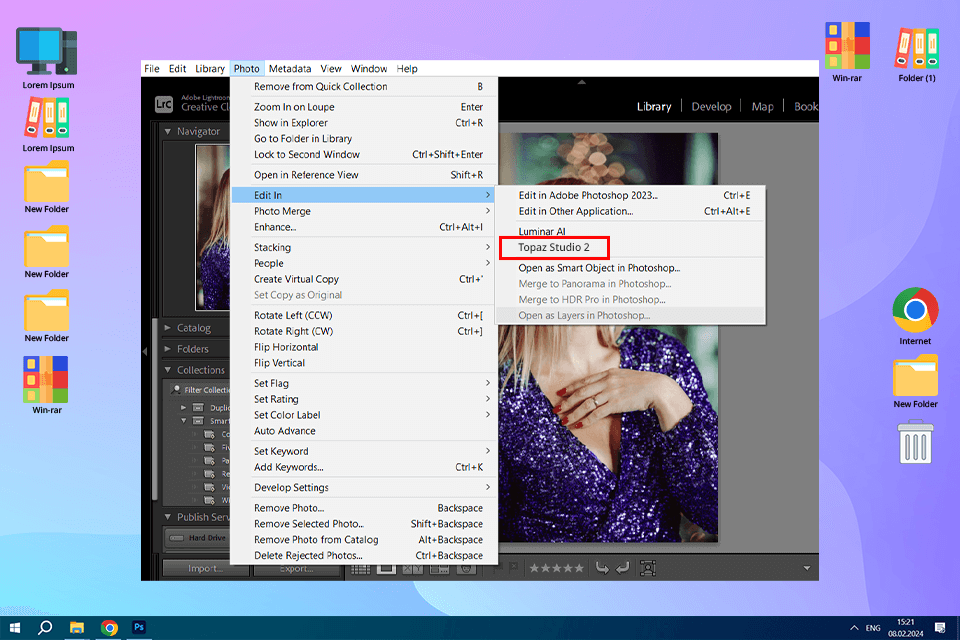Switch to the Develop module

[711, 107]
